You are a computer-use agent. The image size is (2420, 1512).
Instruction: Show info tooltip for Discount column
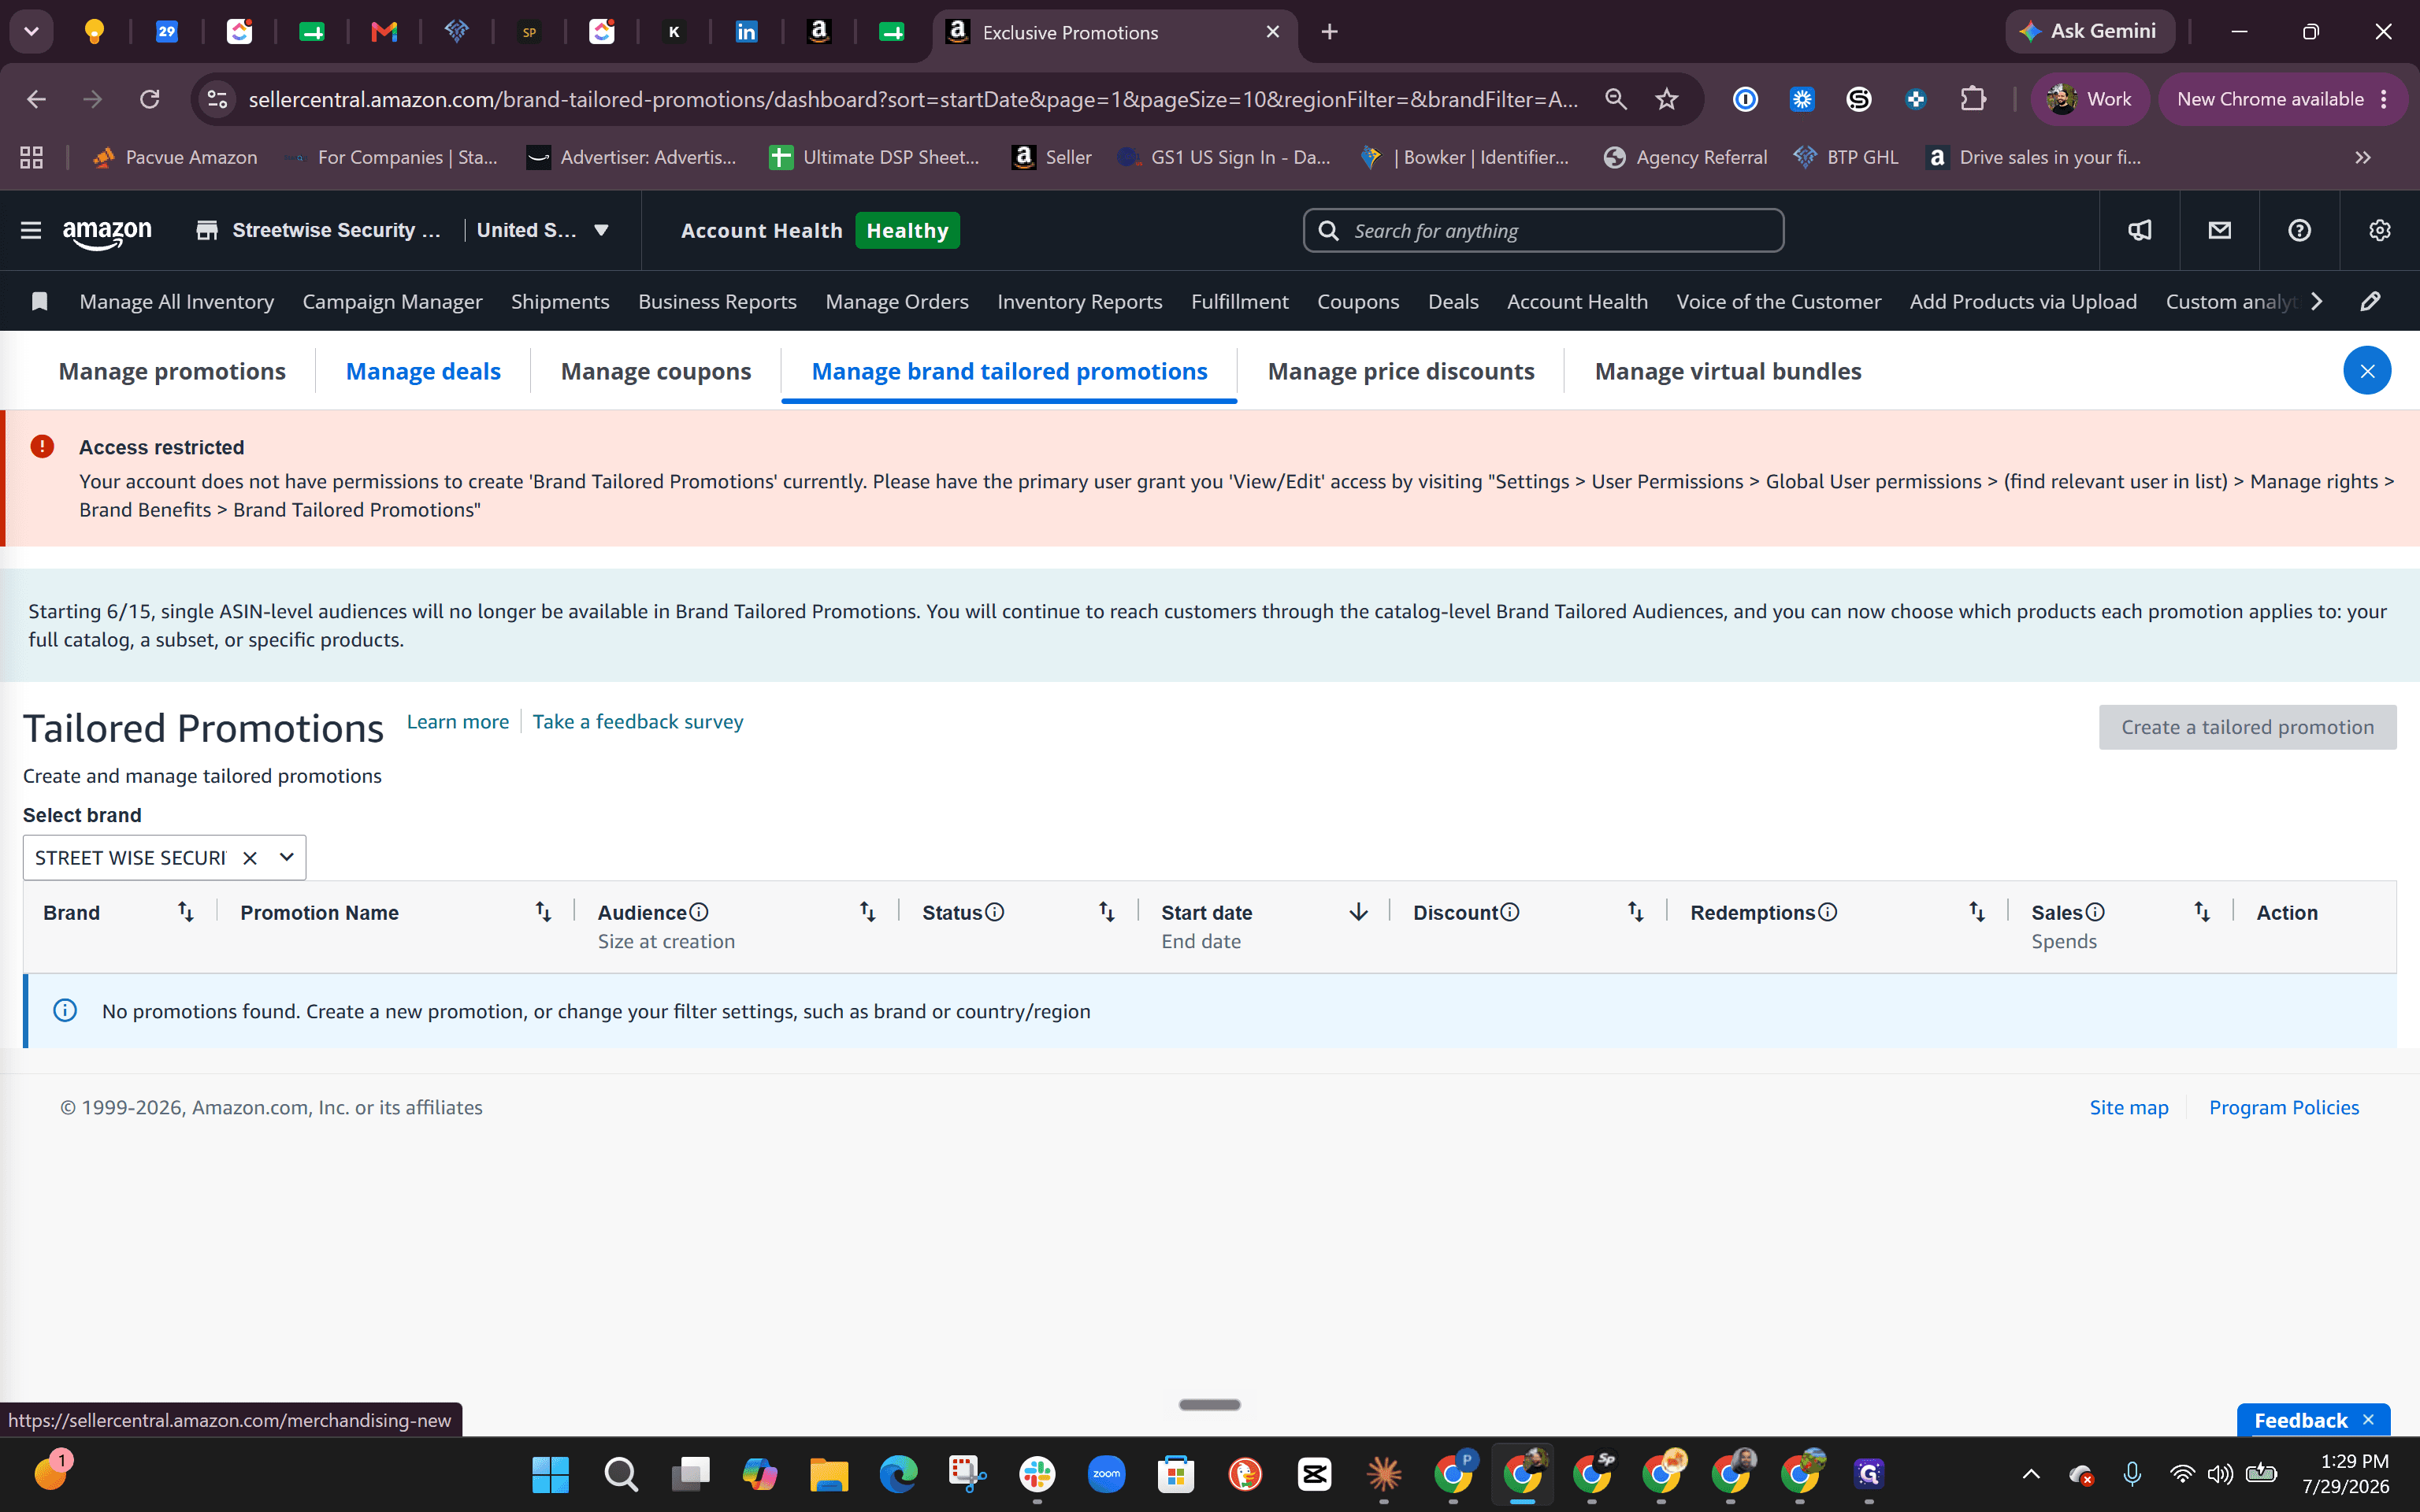pyautogui.click(x=1510, y=912)
